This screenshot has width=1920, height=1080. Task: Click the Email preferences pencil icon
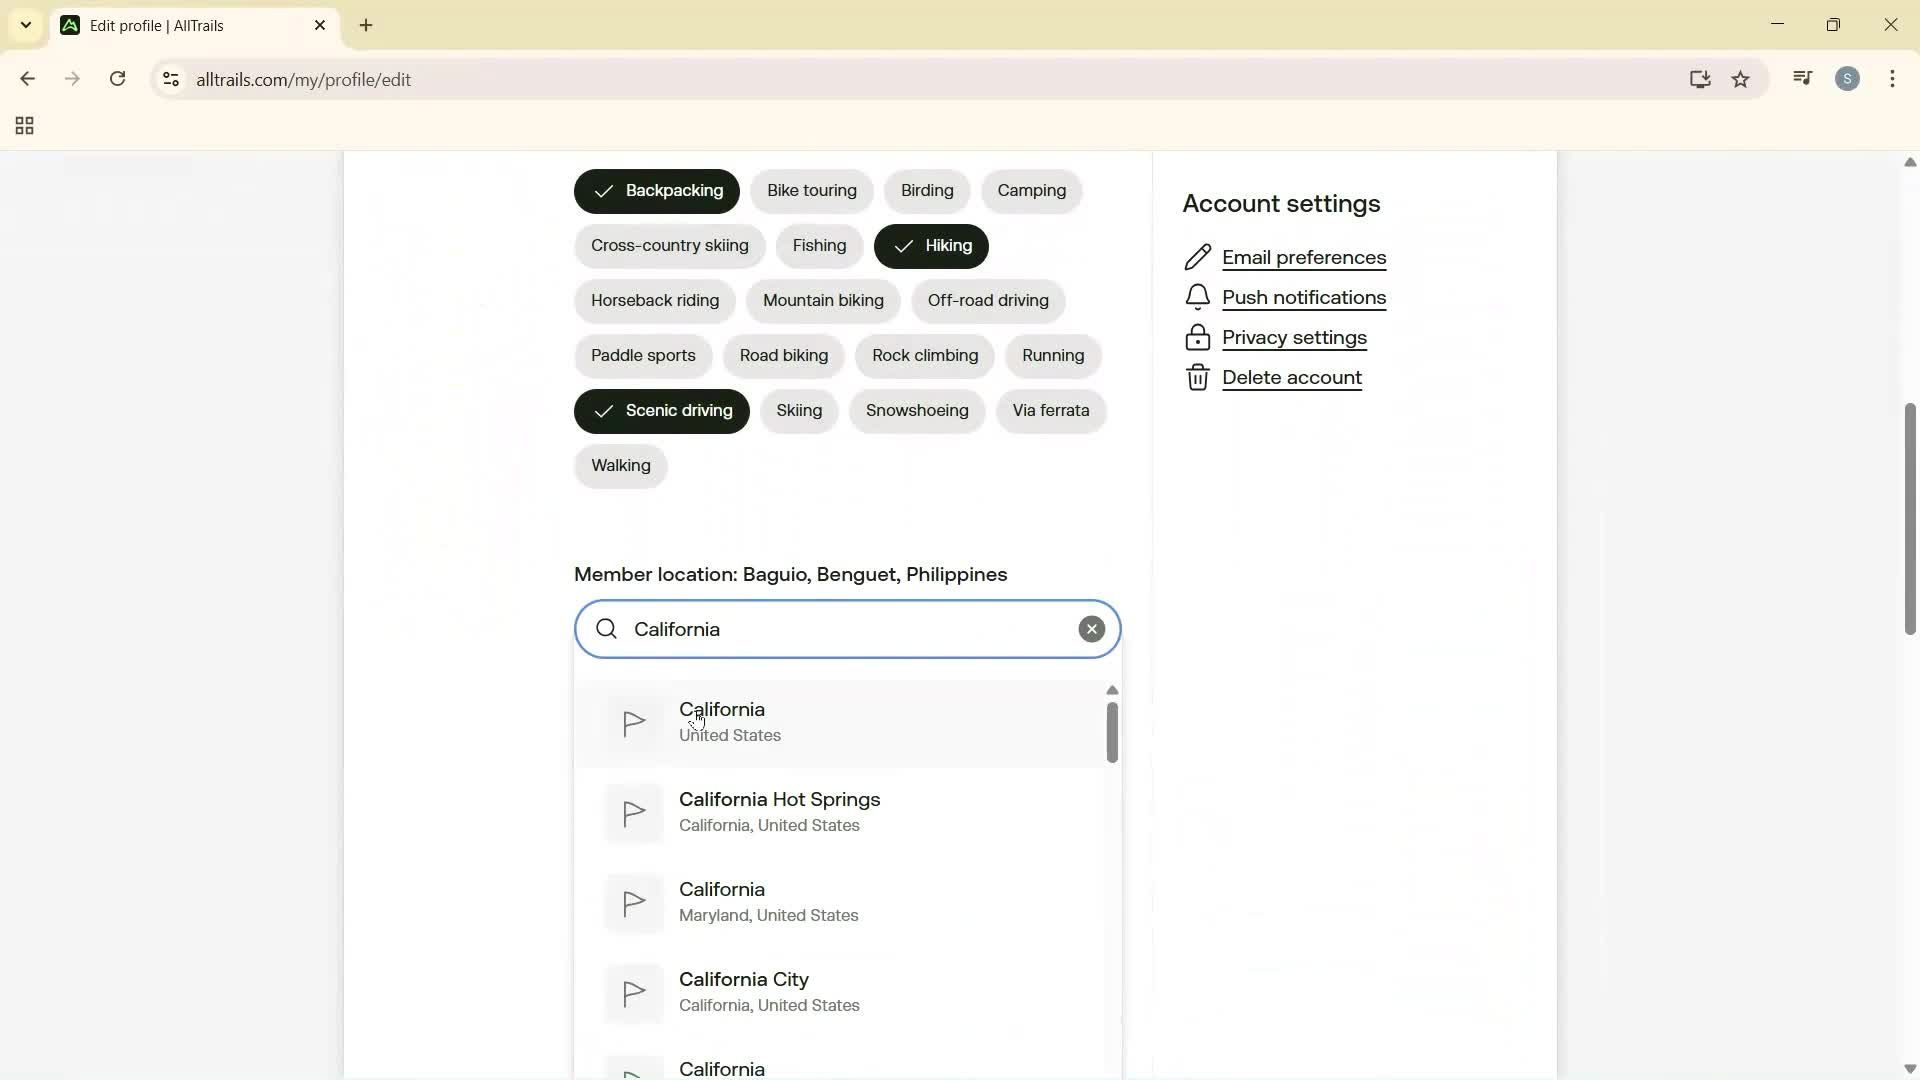(x=1199, y=257)
